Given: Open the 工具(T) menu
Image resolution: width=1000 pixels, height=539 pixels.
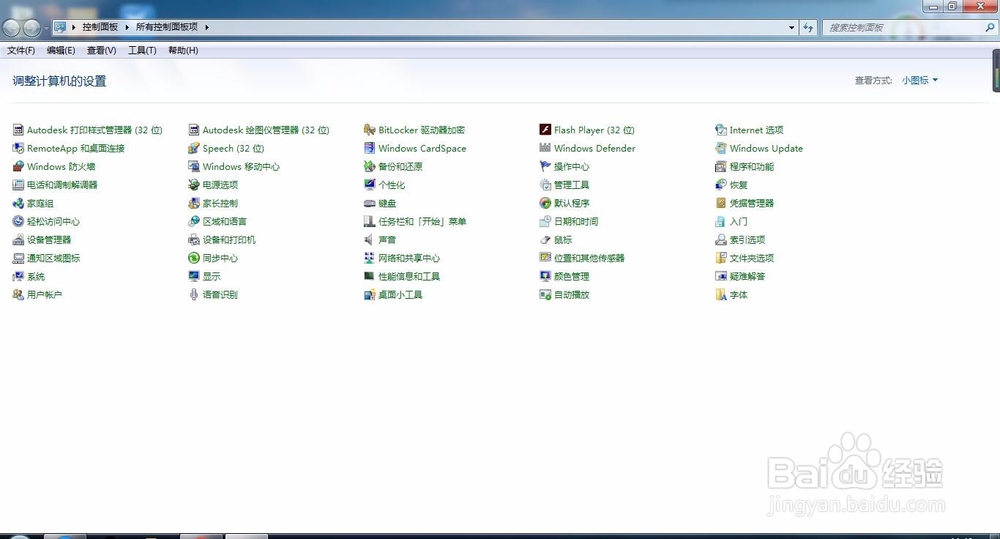Looking at the screenshot, I should 142,50.
